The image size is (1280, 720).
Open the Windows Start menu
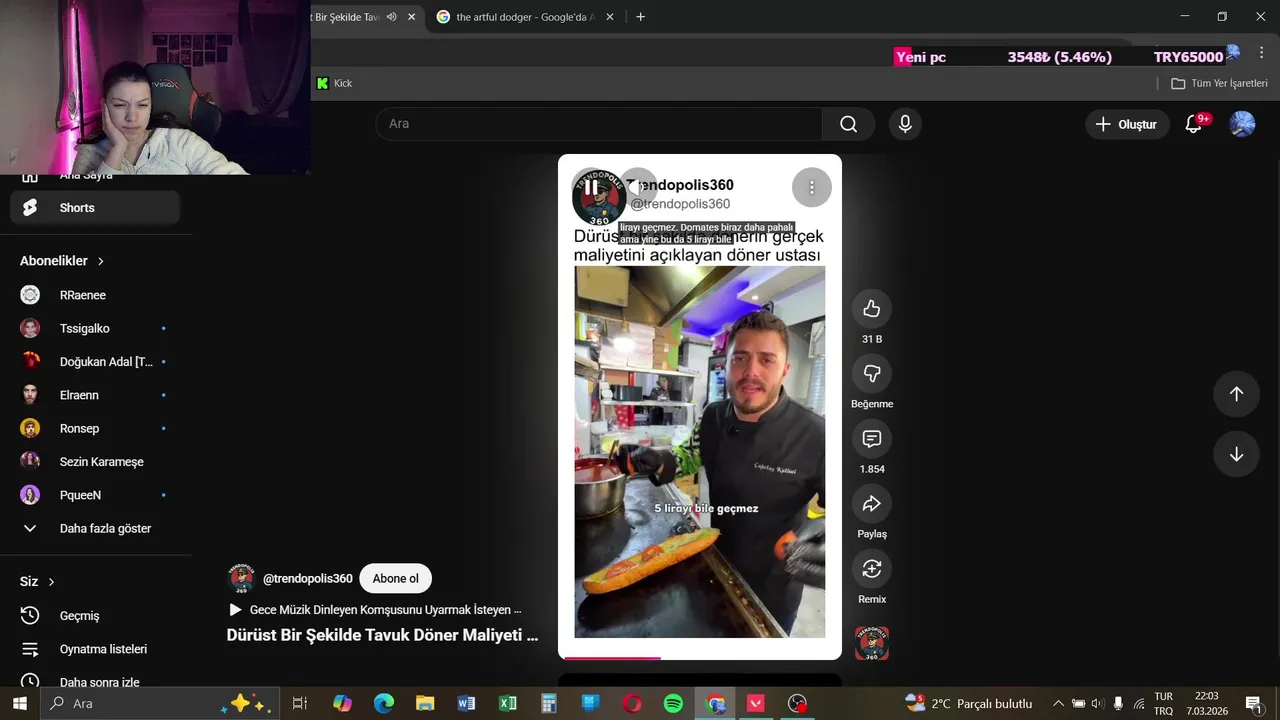(x=20, y=704)
